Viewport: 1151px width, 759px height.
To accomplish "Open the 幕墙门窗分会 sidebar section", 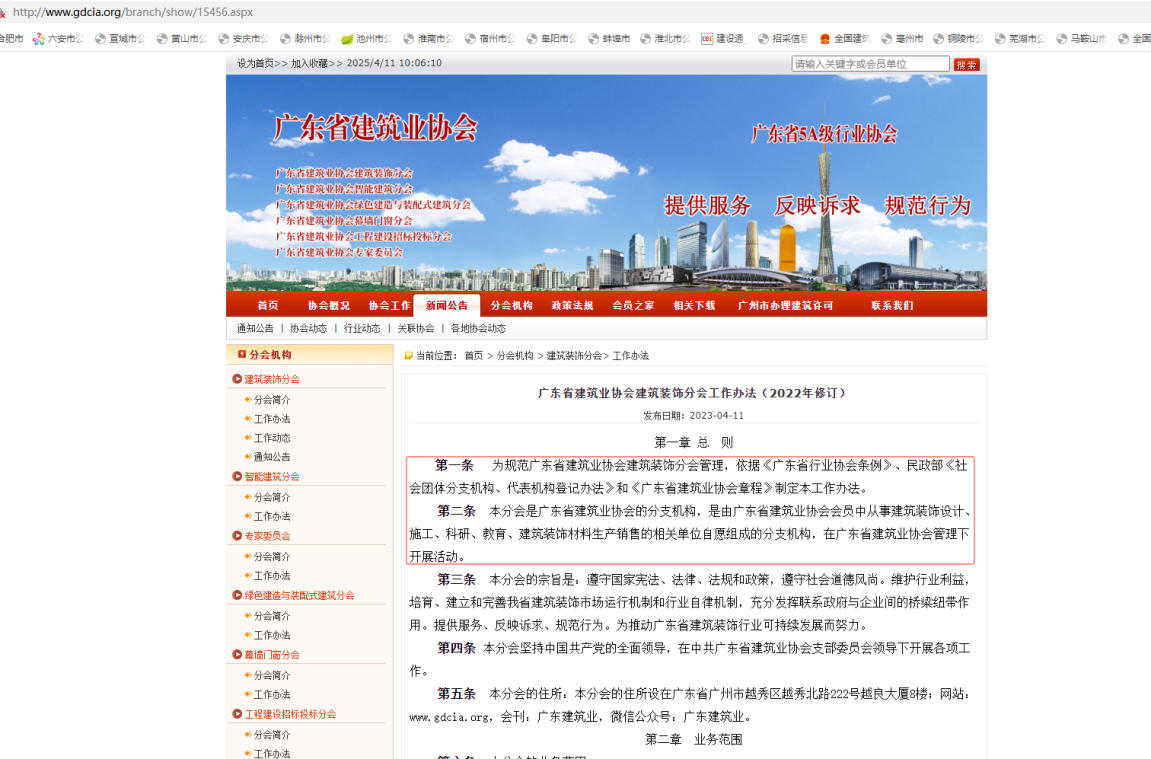I will [x=272, y=655].
